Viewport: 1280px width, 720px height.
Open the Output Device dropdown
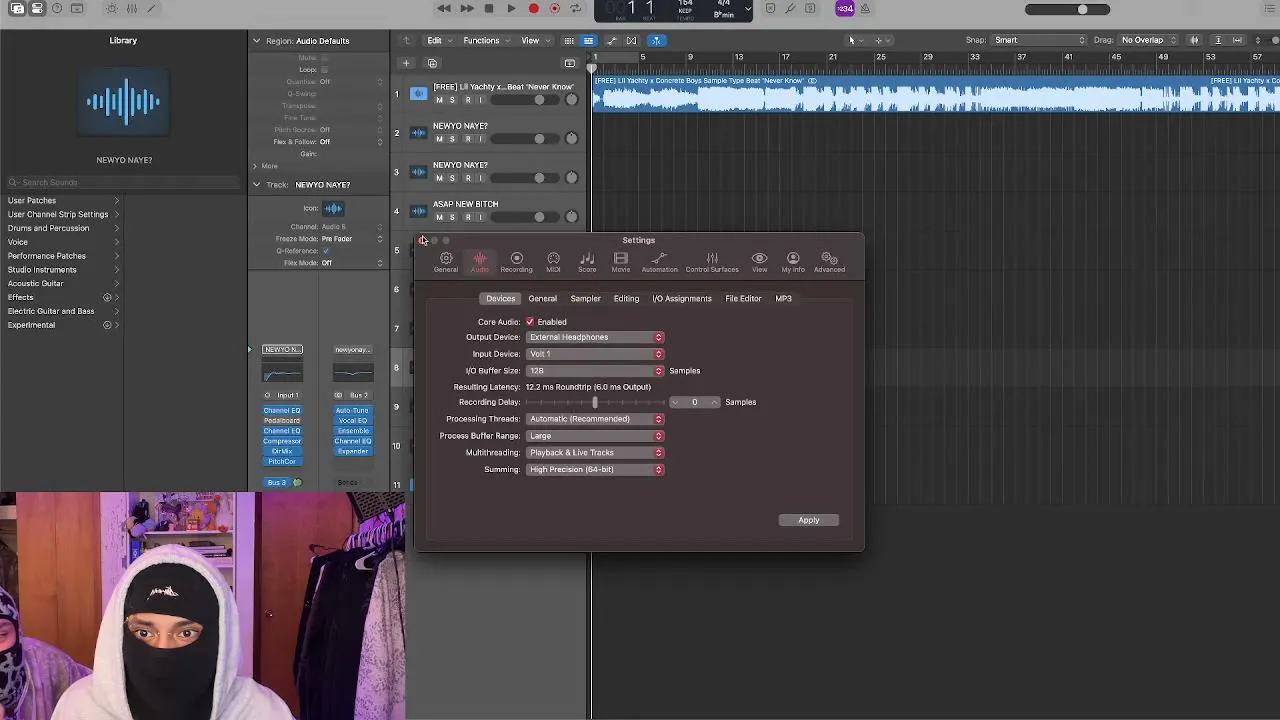click(x=595, y=337)
